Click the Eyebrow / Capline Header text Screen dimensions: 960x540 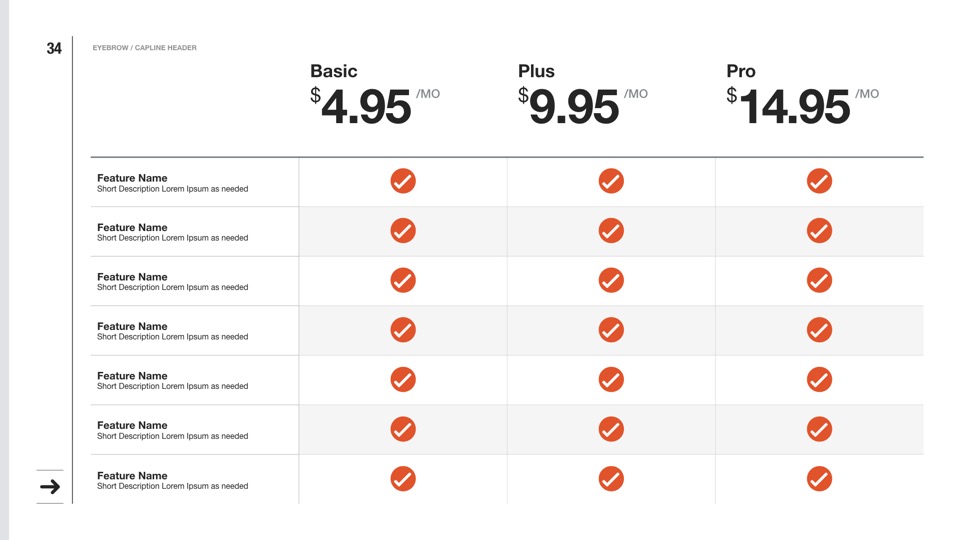tap(144, 48)
